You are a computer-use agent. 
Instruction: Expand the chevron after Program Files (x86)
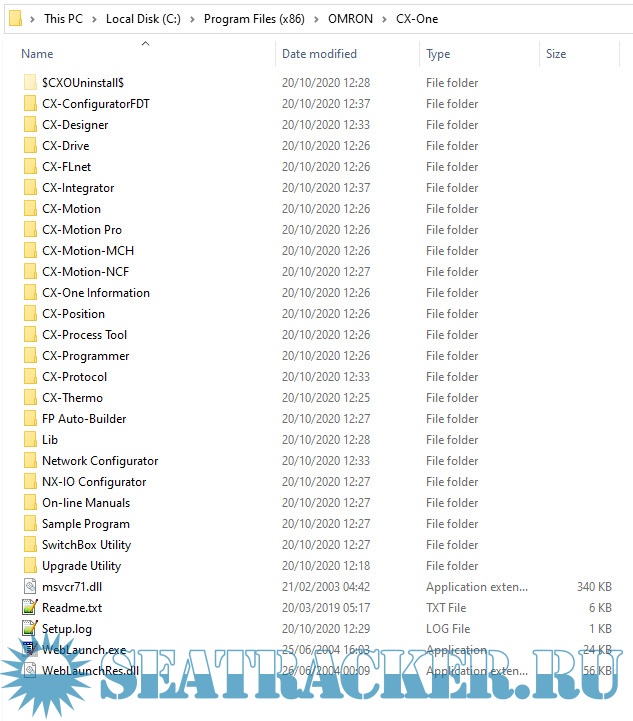coord(318,19)
